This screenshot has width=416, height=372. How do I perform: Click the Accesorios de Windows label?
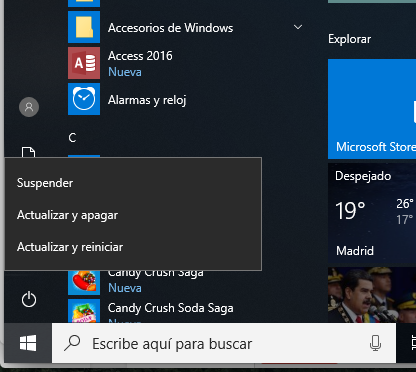(170, 28)
